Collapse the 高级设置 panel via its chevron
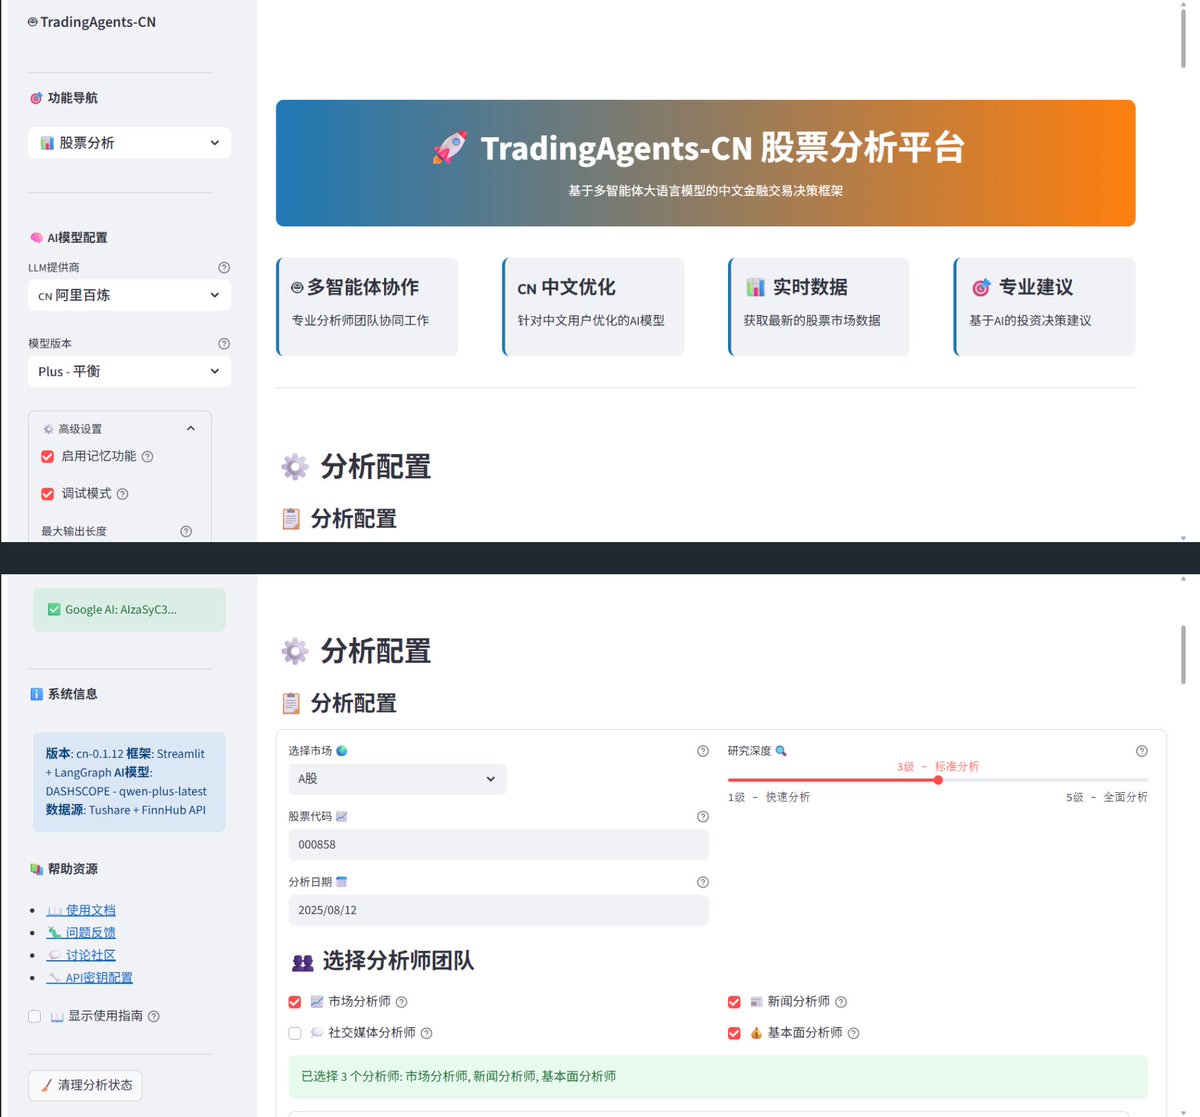The image size is (1200, 1117). 191,427
